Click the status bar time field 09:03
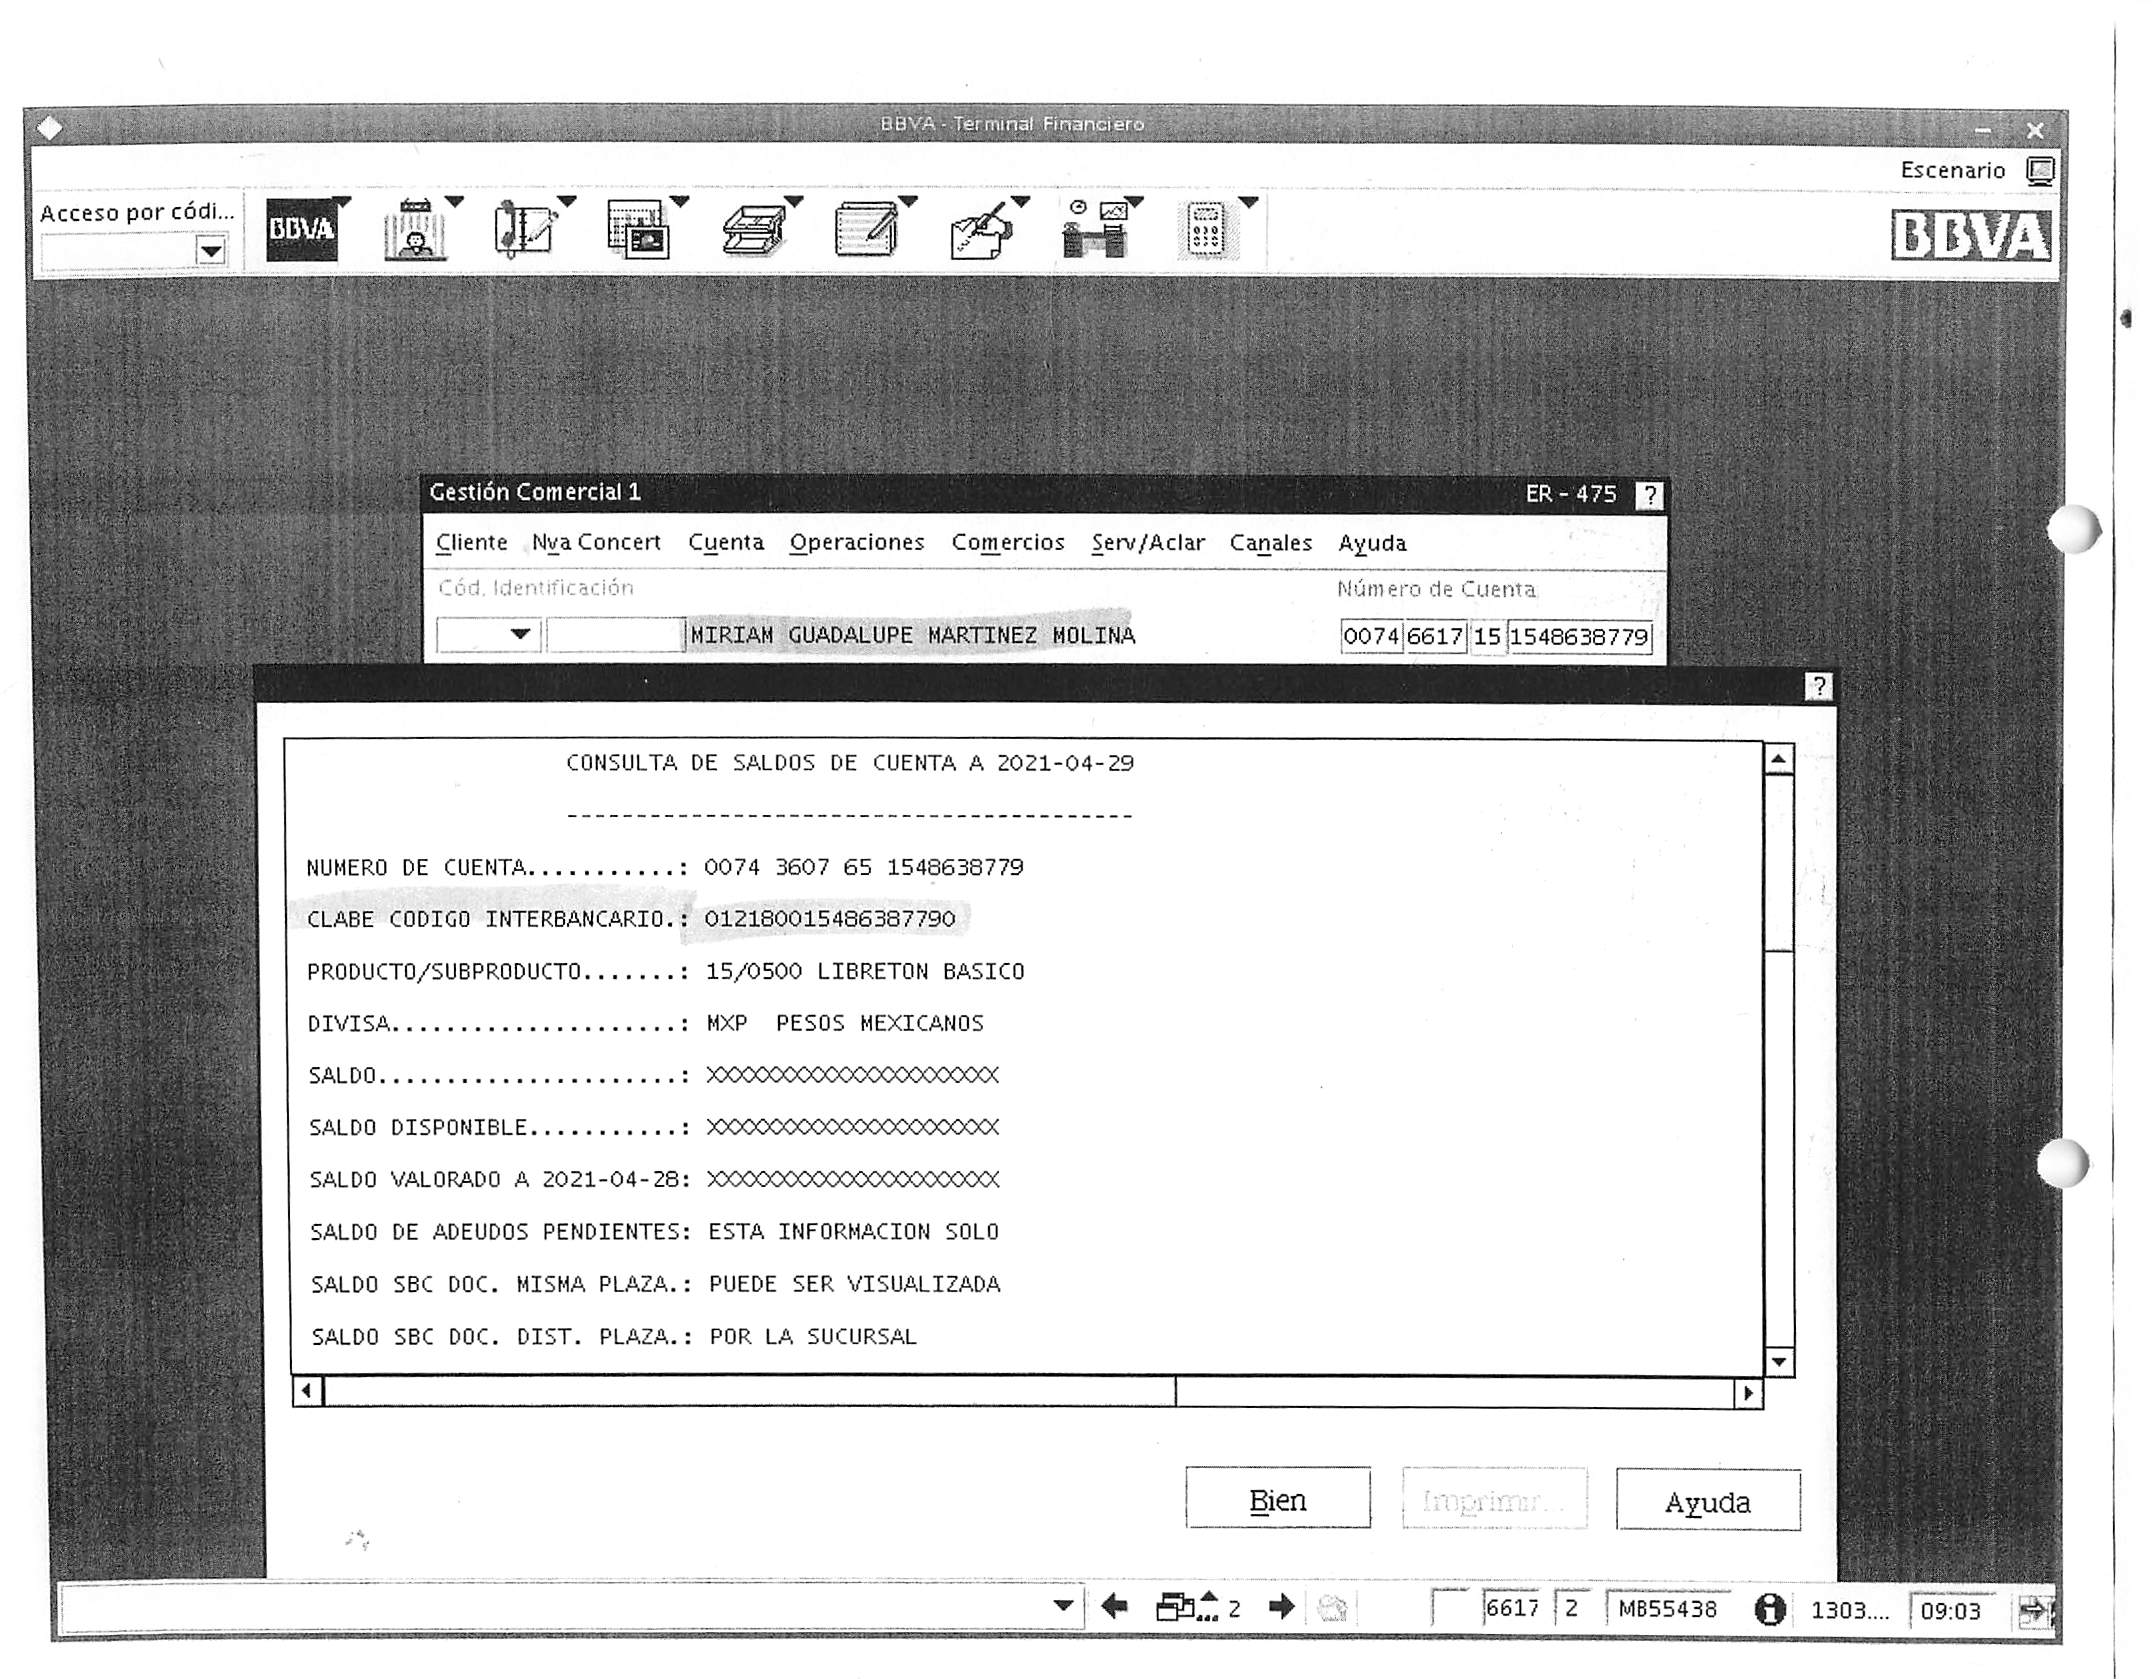 click(1951, 1610)
